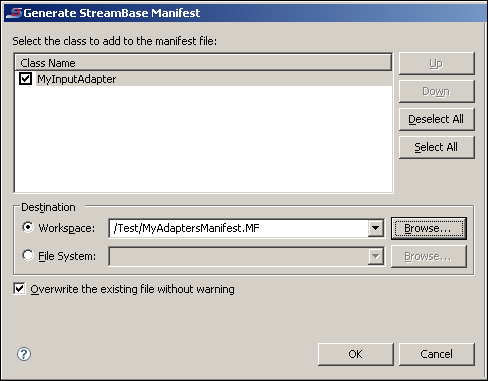This screenshot has height=381, width=488.
Task: Choose the File System radio option
Action: click(x=28, y=256)
